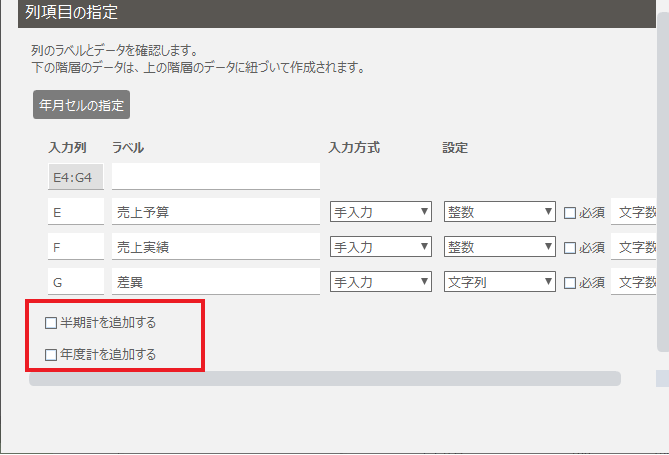Enable the 半期計を追加する checkbox

pos(51,323)
